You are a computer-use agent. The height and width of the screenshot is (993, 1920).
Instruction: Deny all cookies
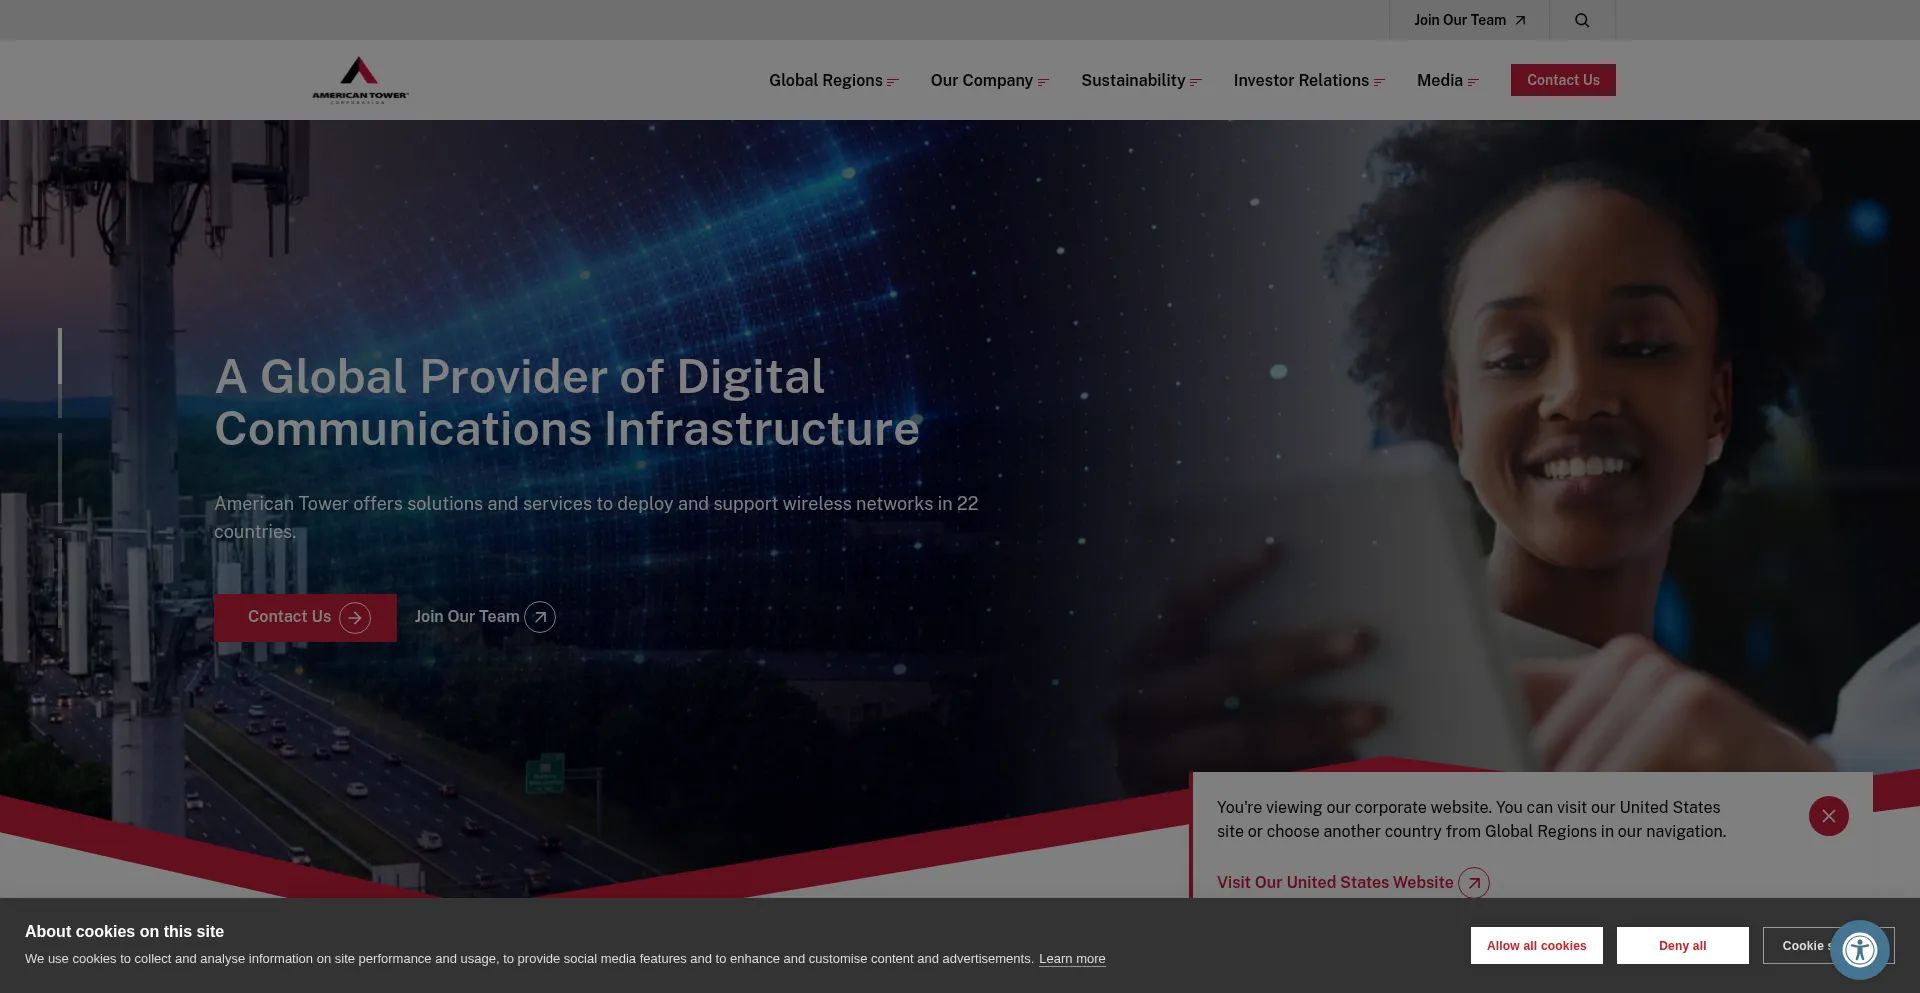pos(1682,945)
